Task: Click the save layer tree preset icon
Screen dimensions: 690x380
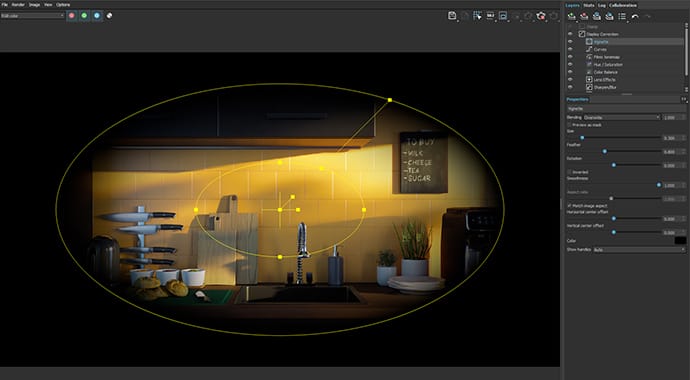Action: coord(597,16)
